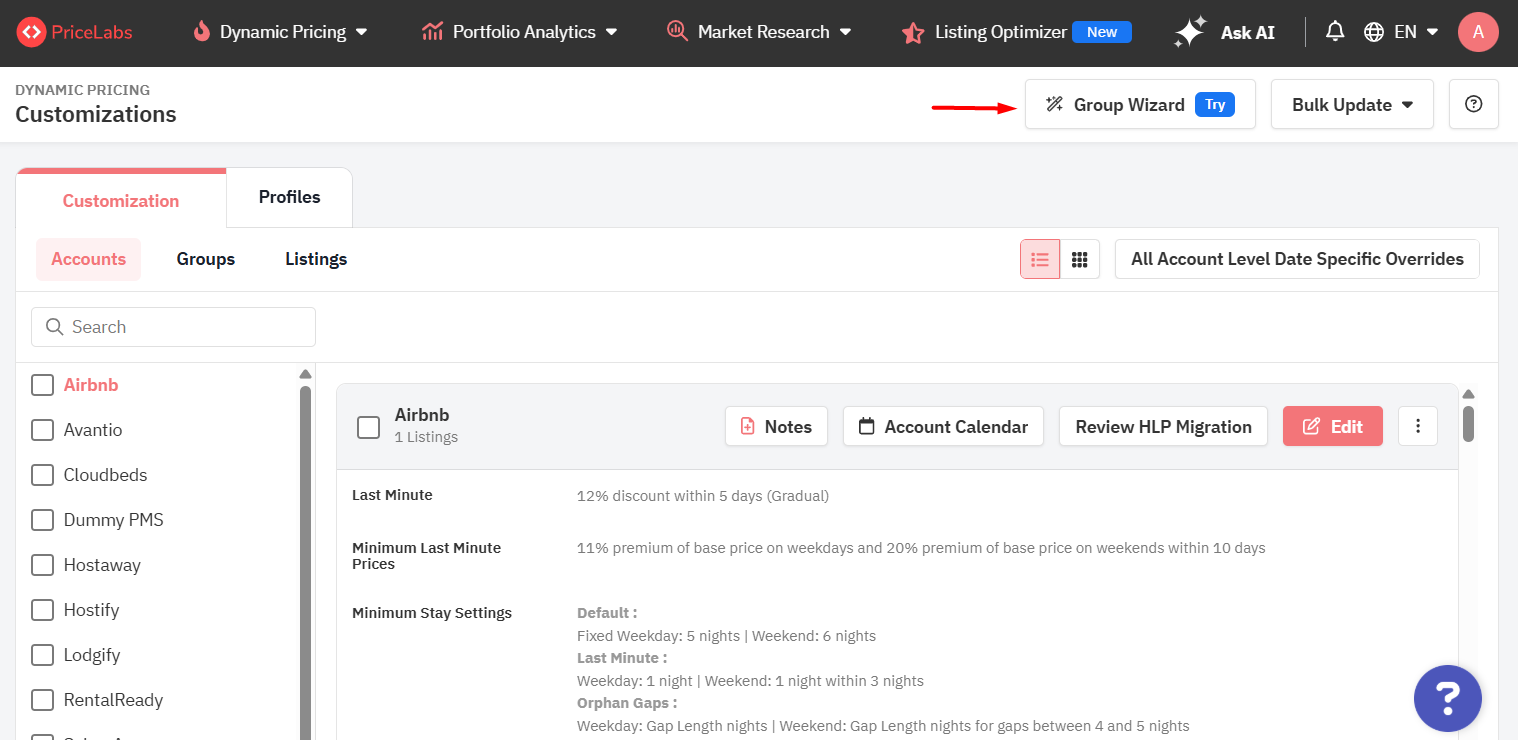Check the Avantio account checkbox
The width and height of the screenshot is (1518, 740).
tap(42, 430)
